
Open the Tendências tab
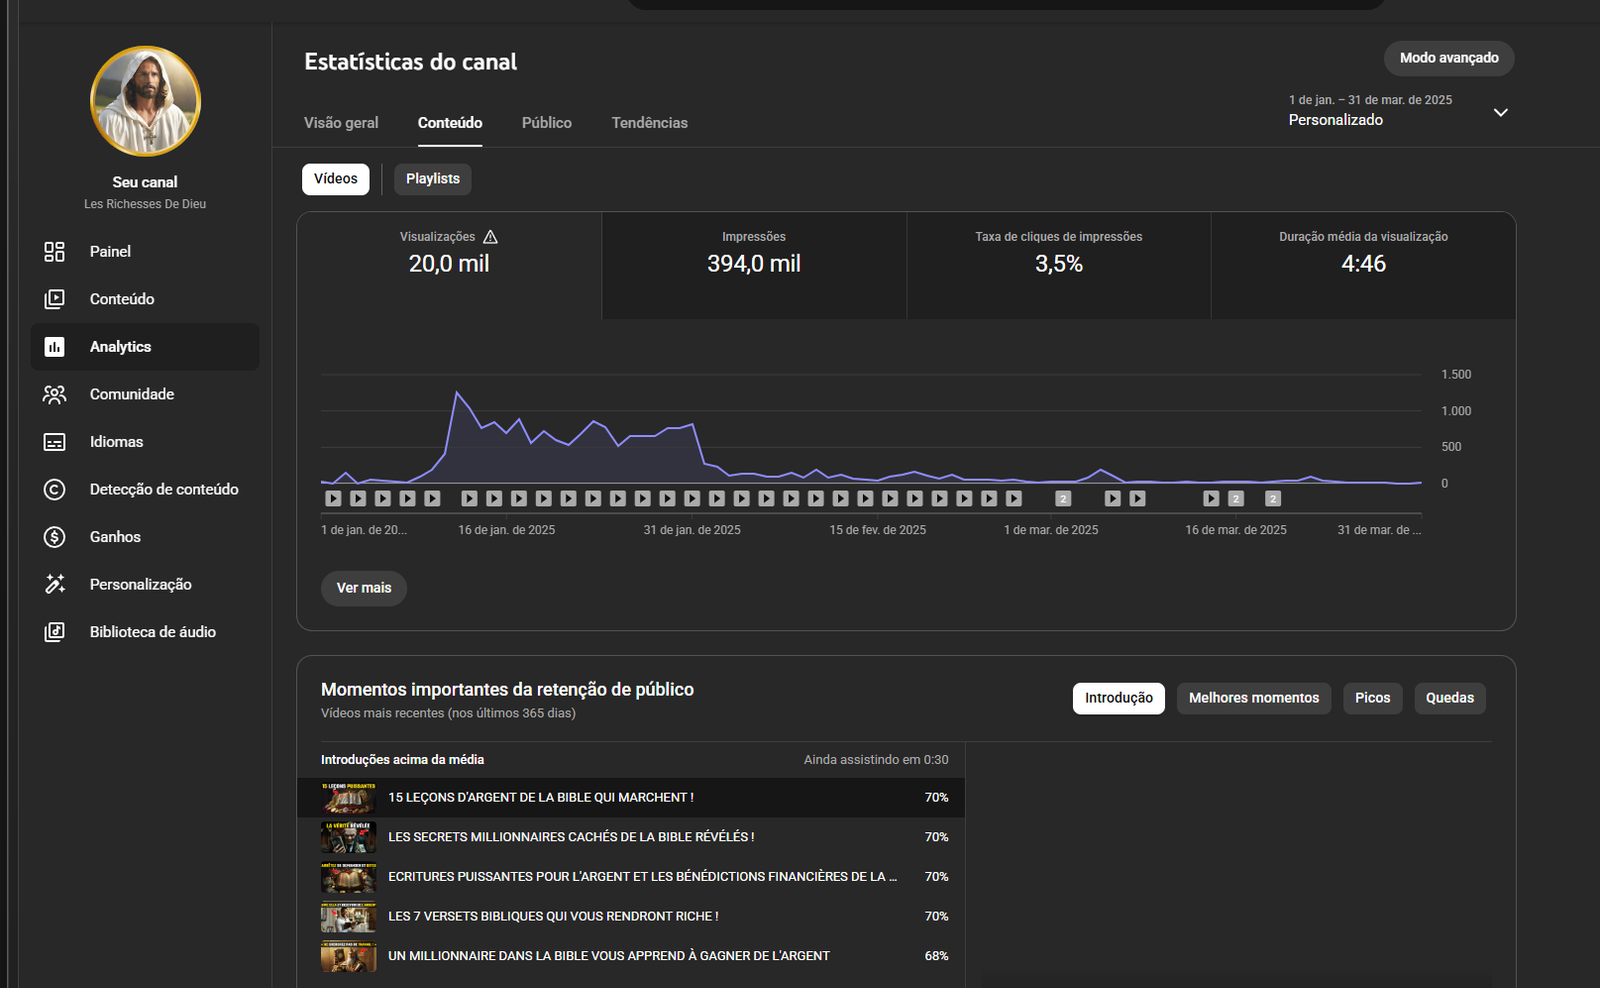(x=650, y=123)
